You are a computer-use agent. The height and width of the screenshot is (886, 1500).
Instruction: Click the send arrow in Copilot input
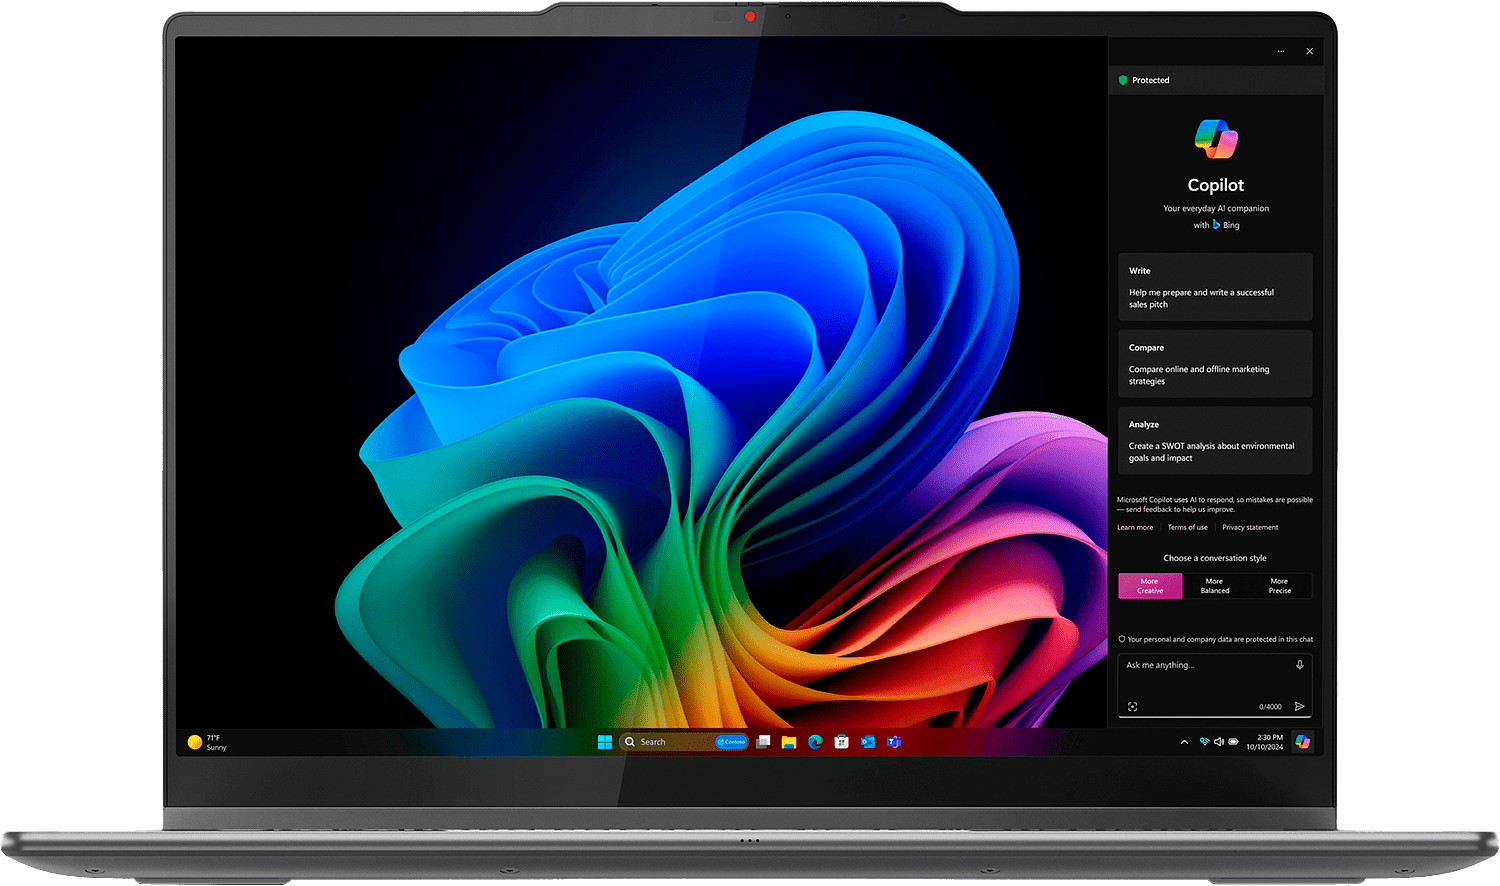(1299, 707)
